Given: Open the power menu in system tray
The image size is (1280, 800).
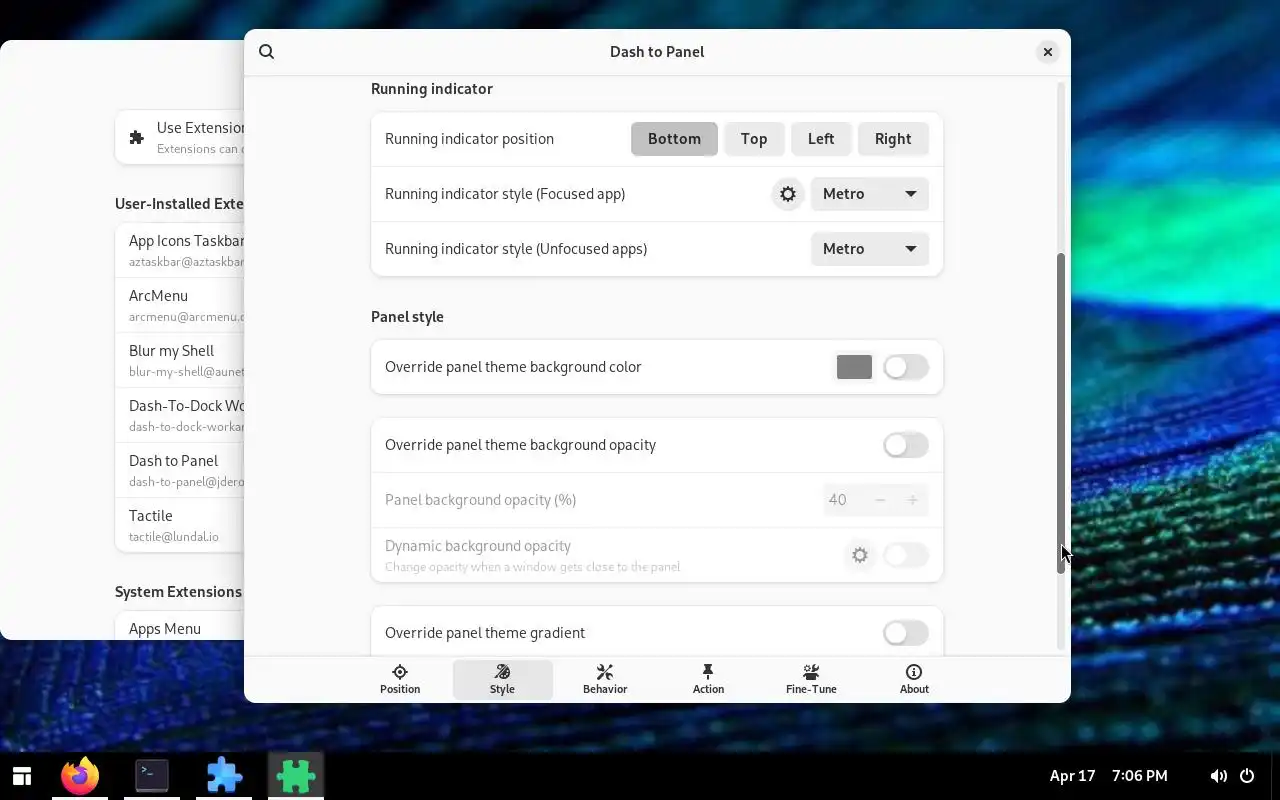Looking at the screenshot, I should click(1247, 776).
